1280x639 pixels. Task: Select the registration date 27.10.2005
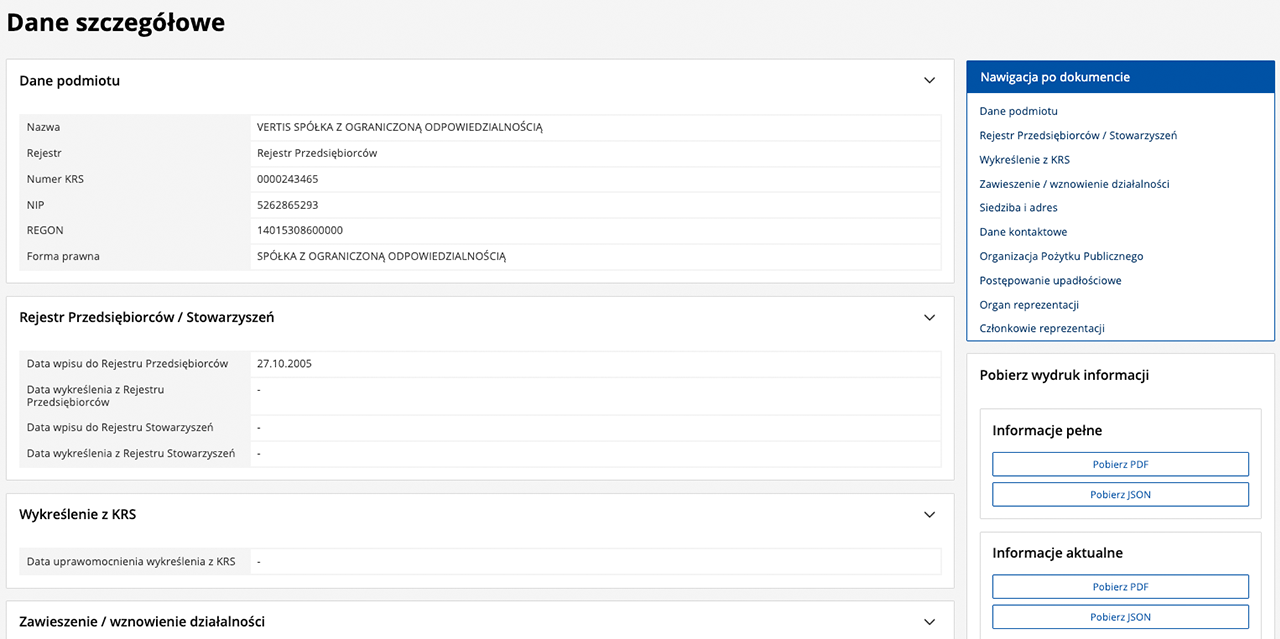[284, 364]
